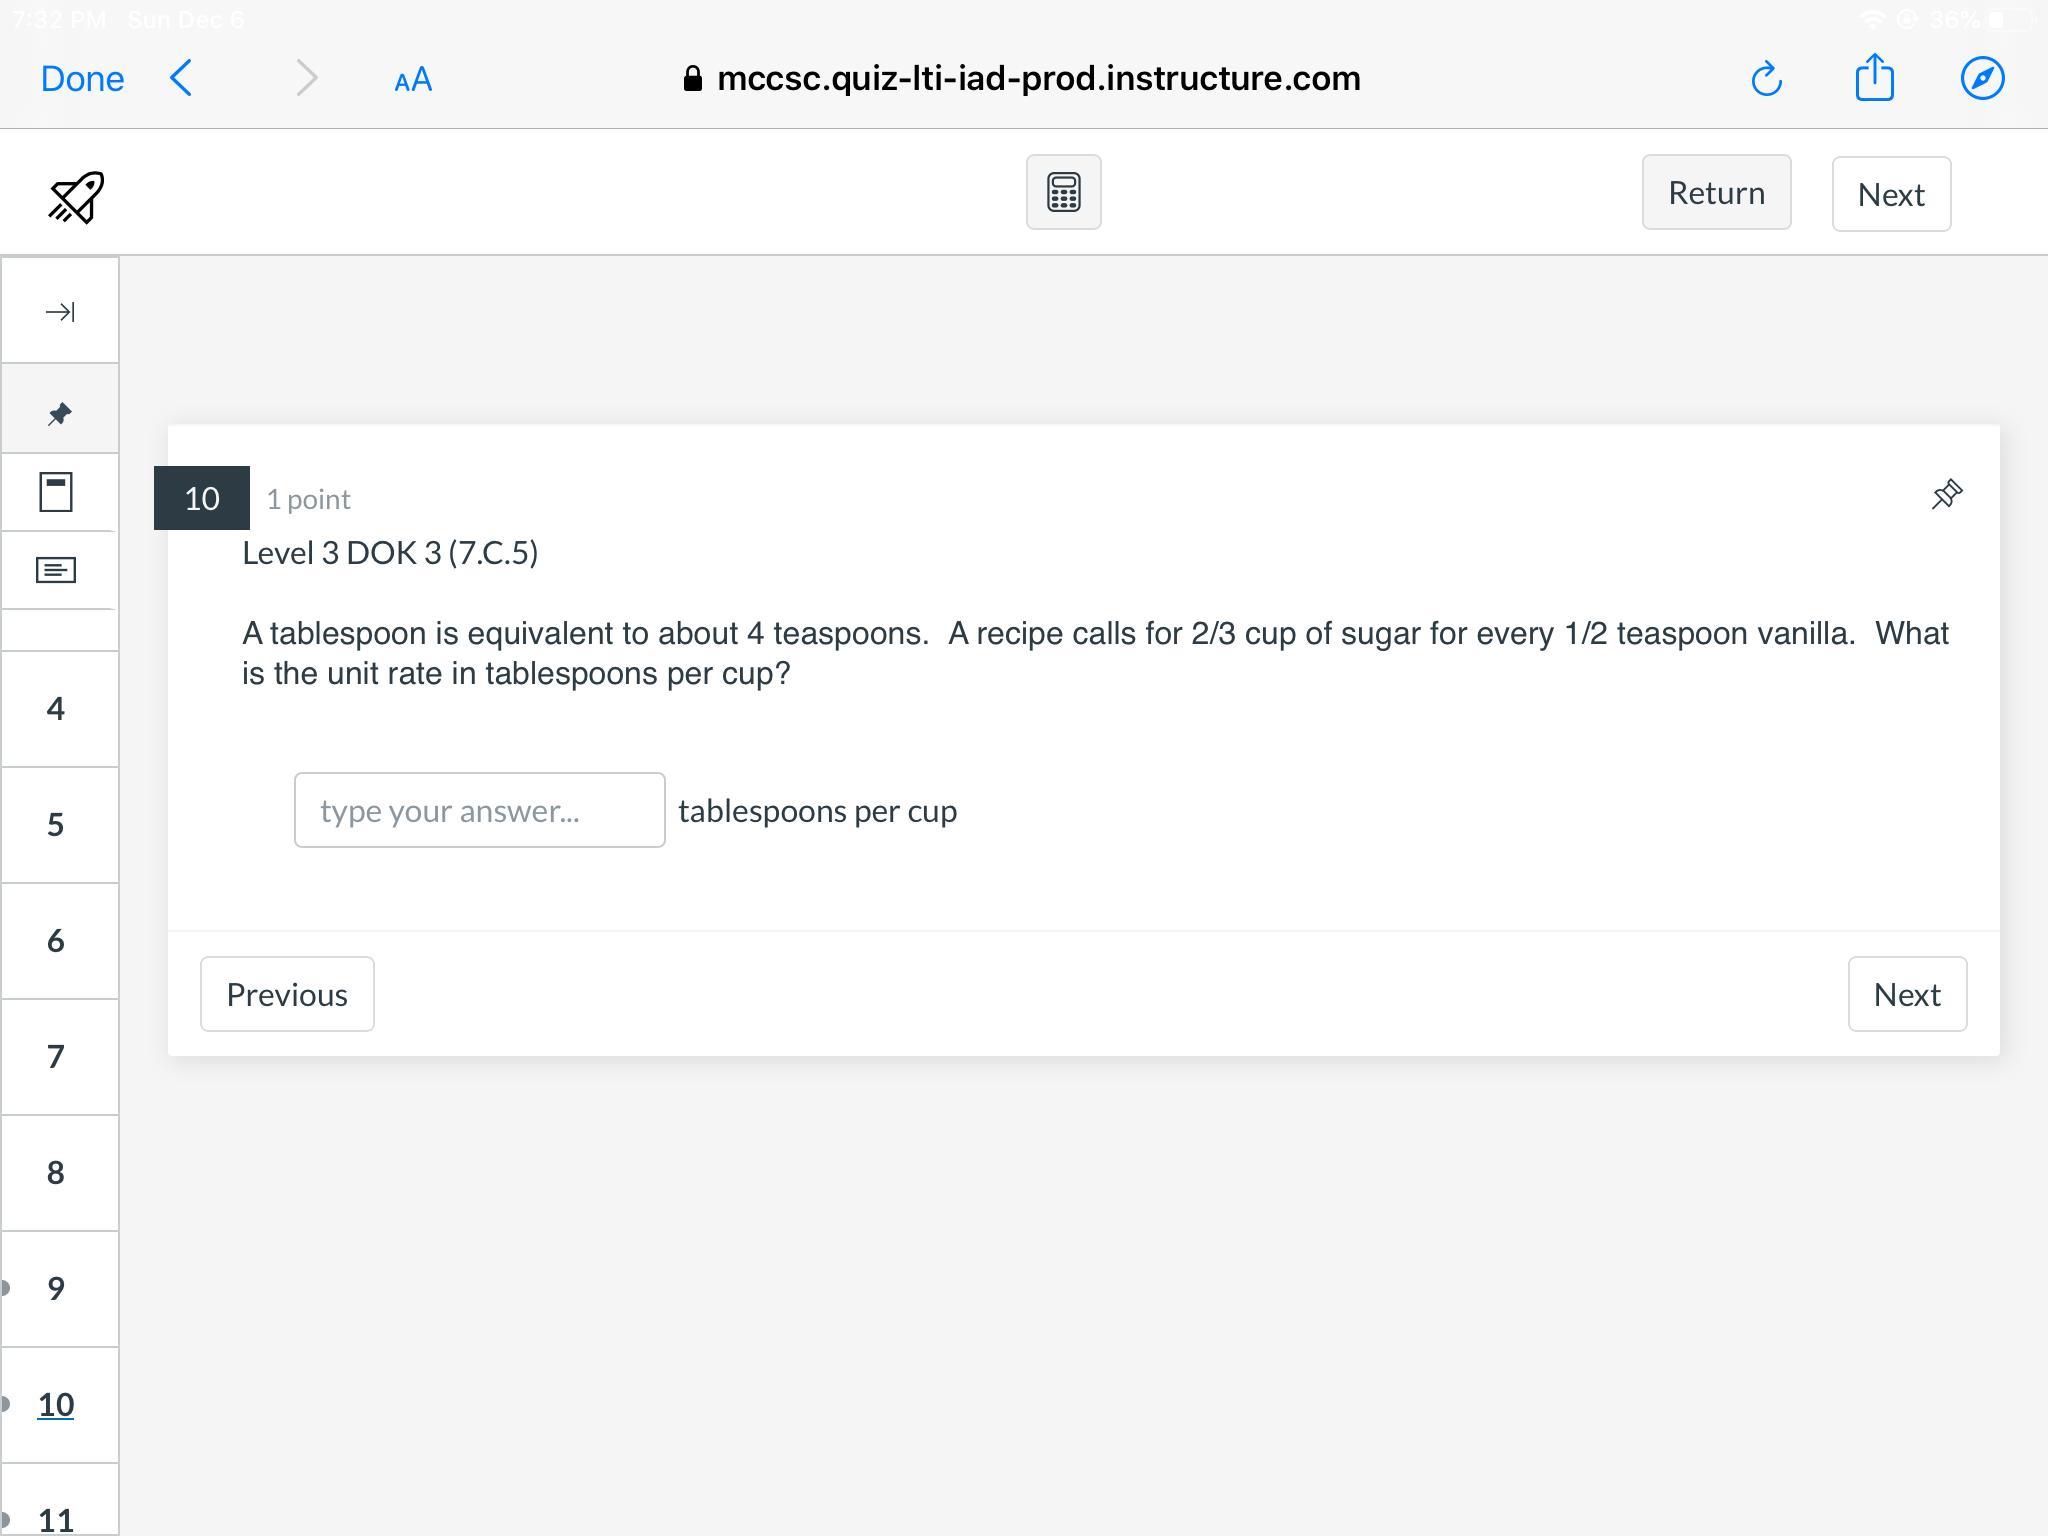The image size is (2048, 1536).
Task: Open the quiz calculator tool
Action: point(1063,192)
